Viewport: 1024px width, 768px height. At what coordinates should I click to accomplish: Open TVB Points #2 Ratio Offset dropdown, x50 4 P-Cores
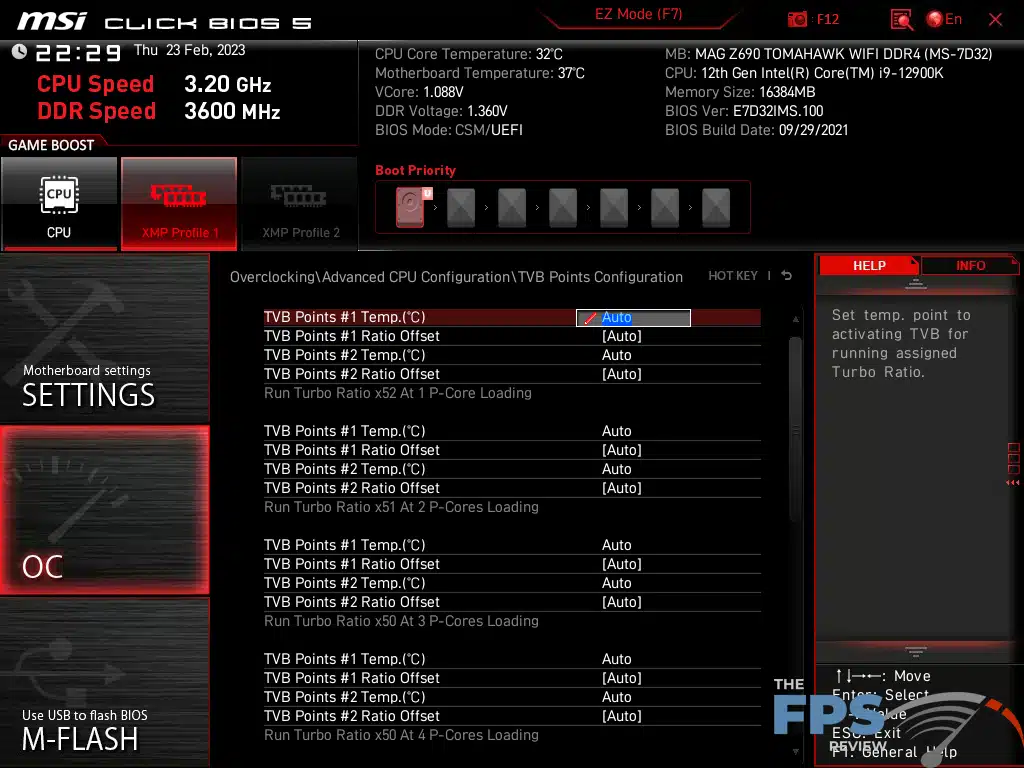coord(622,716)
